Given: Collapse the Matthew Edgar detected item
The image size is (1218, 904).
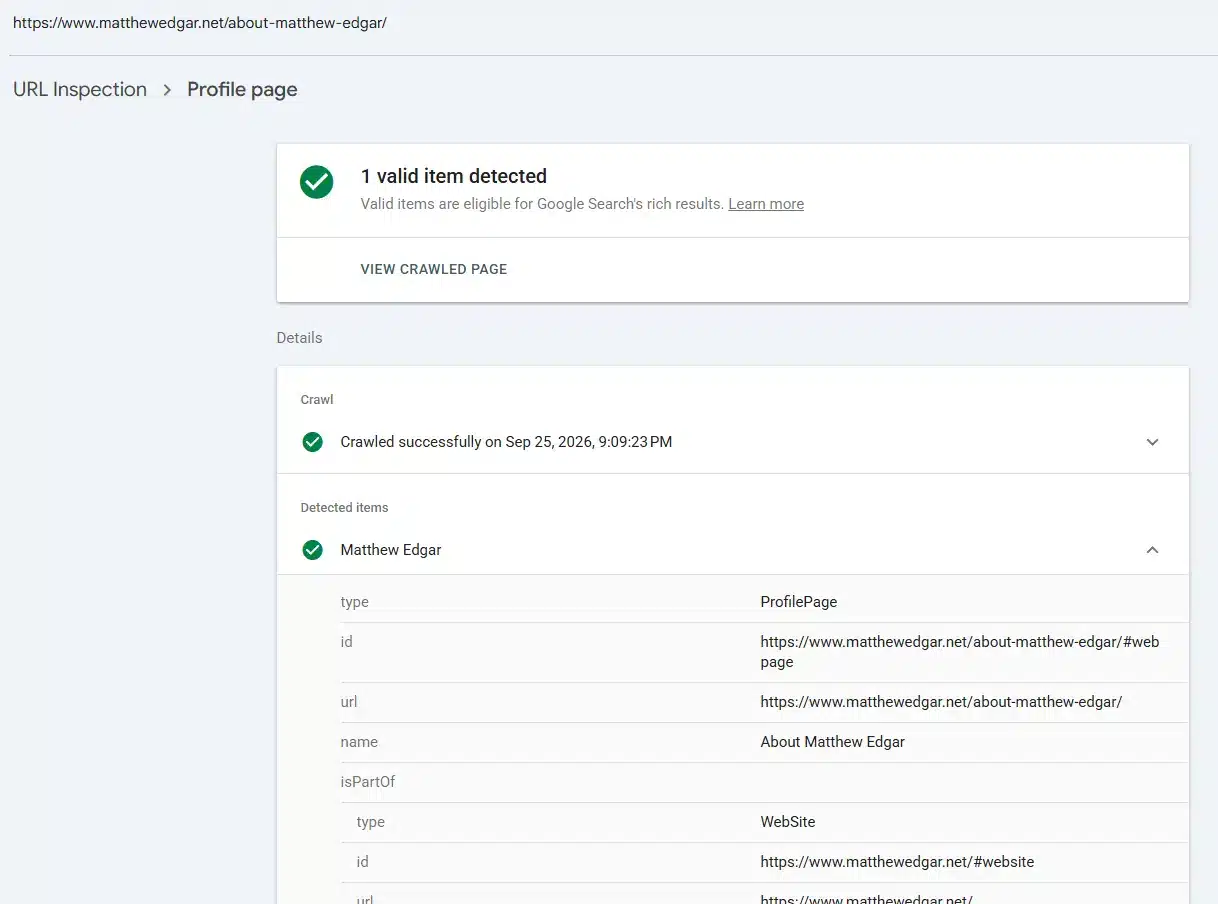Looking at the screenshot, I should 1152,550.
